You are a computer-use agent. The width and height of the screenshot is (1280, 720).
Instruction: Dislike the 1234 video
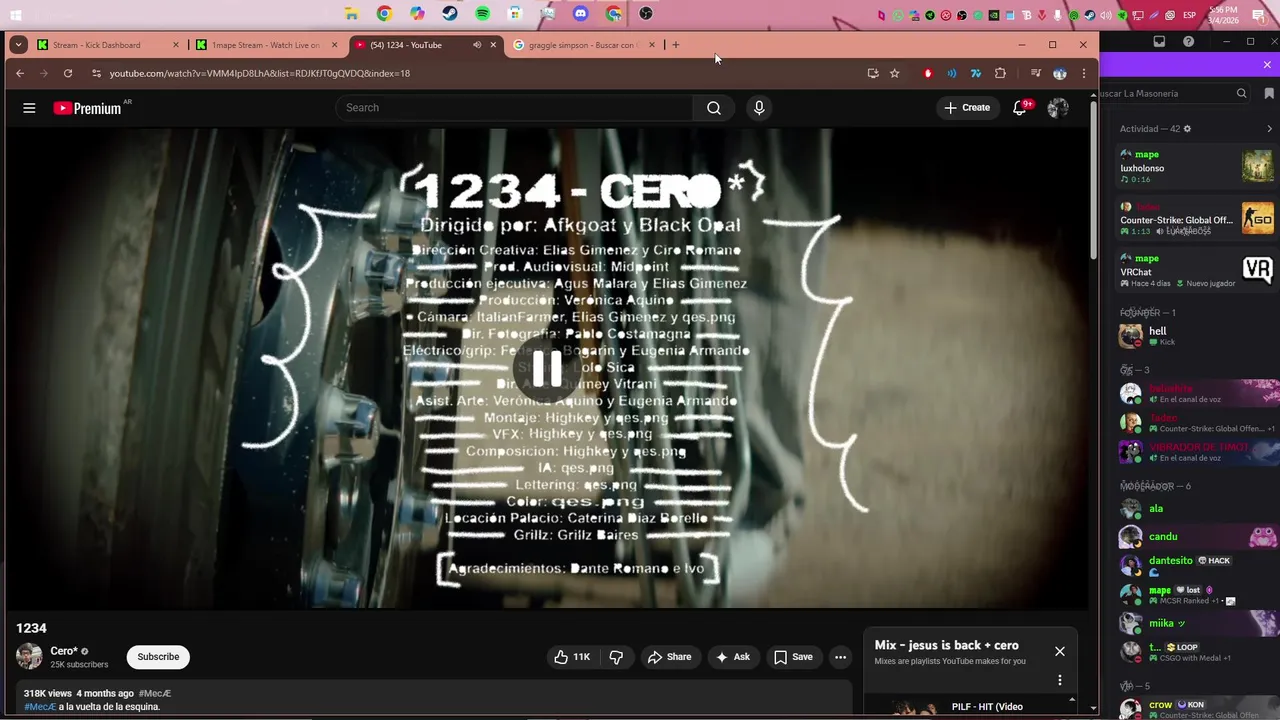(616, 657)
